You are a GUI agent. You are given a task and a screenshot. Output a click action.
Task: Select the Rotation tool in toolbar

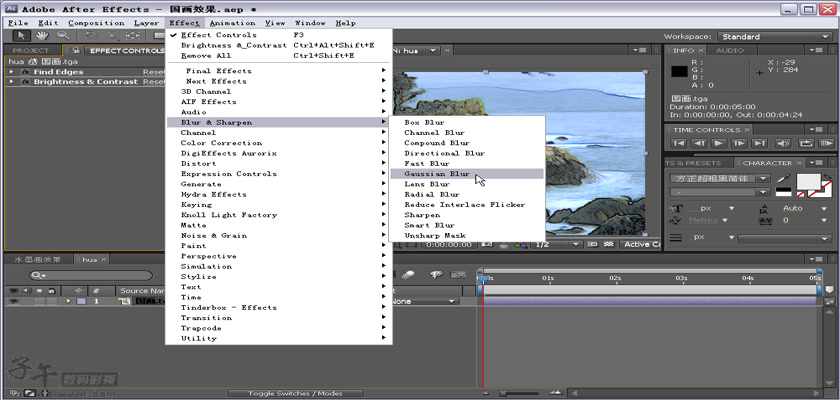[92, 36]
